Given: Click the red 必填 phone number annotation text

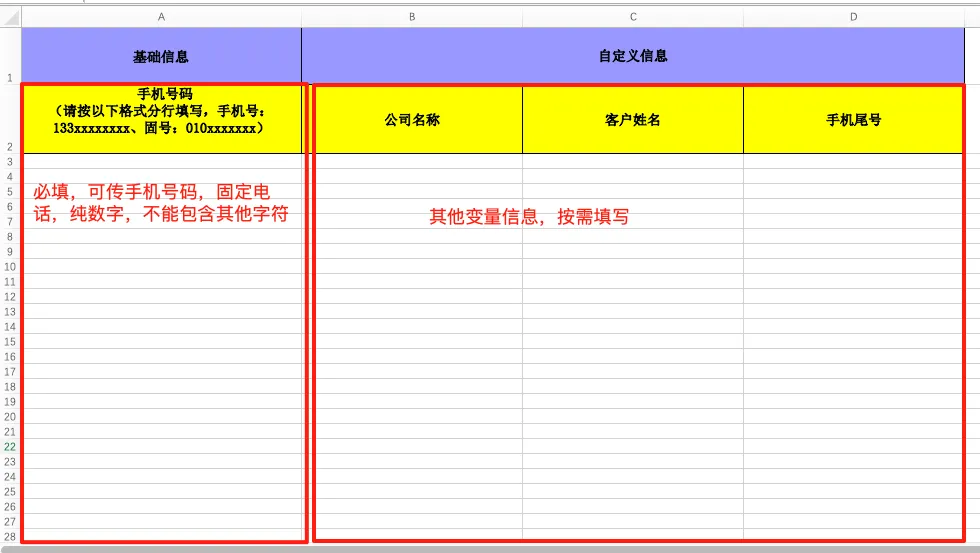Looking at the screenshot, I should (161, 202).
